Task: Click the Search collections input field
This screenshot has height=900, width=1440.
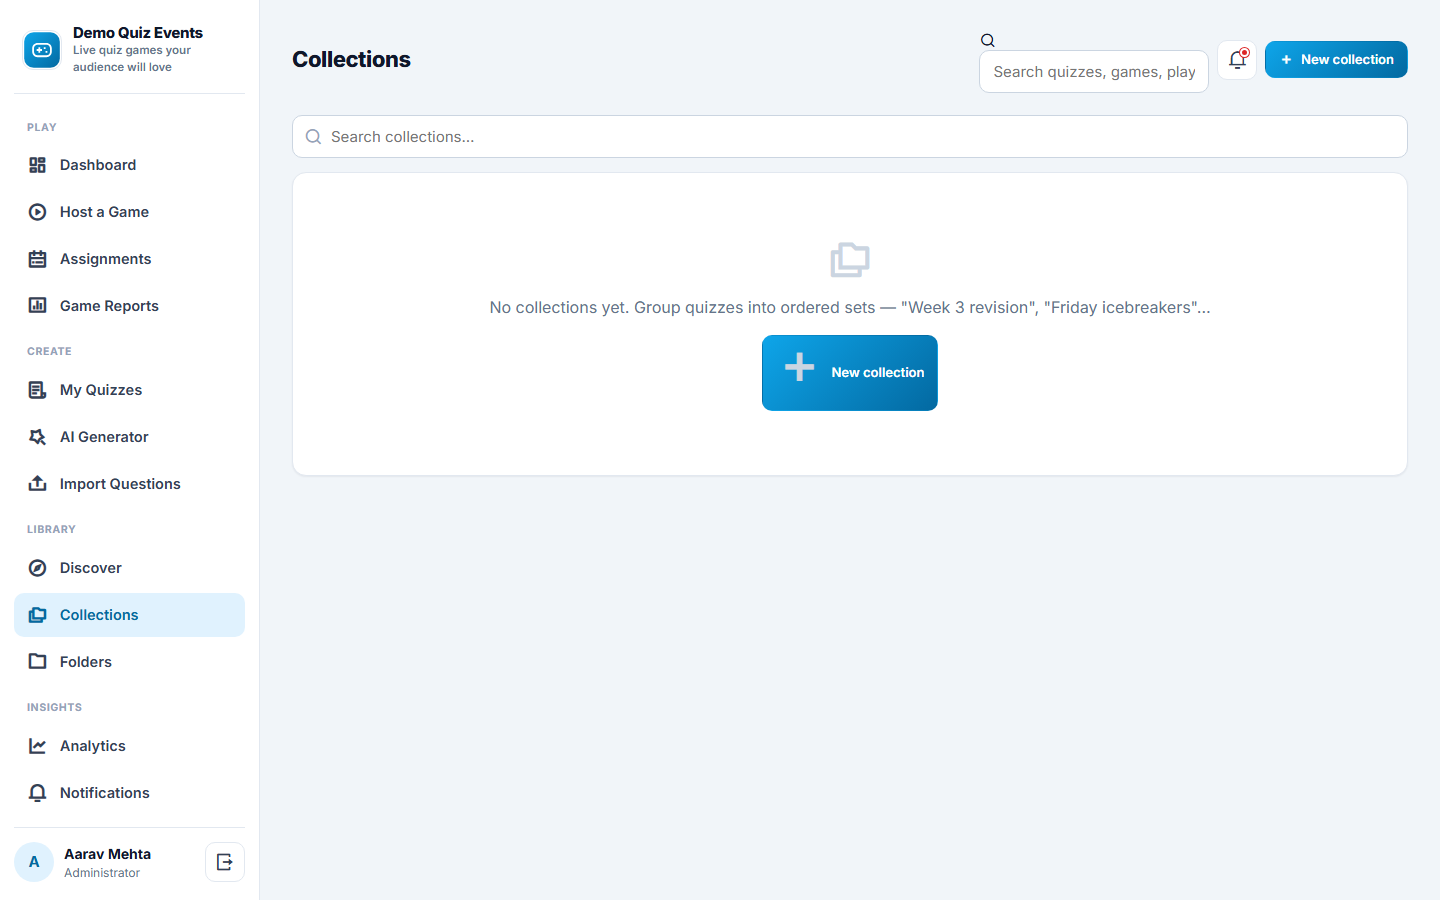Action: [x=850, y=137]
